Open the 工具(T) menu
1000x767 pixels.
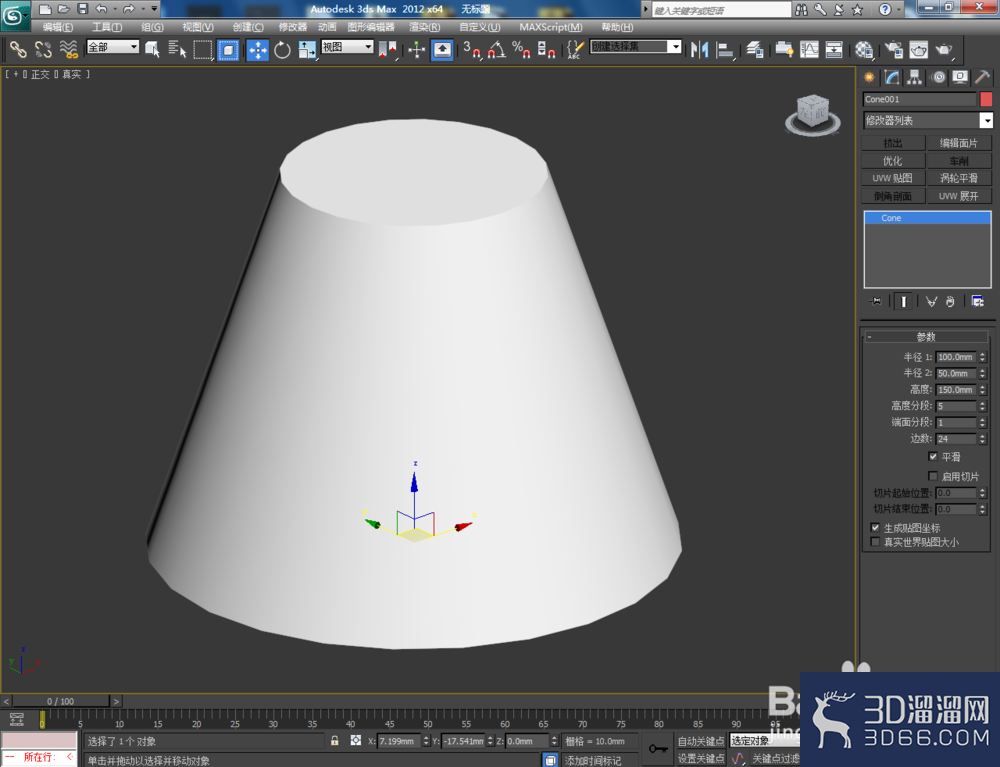(x=107, y=27)
